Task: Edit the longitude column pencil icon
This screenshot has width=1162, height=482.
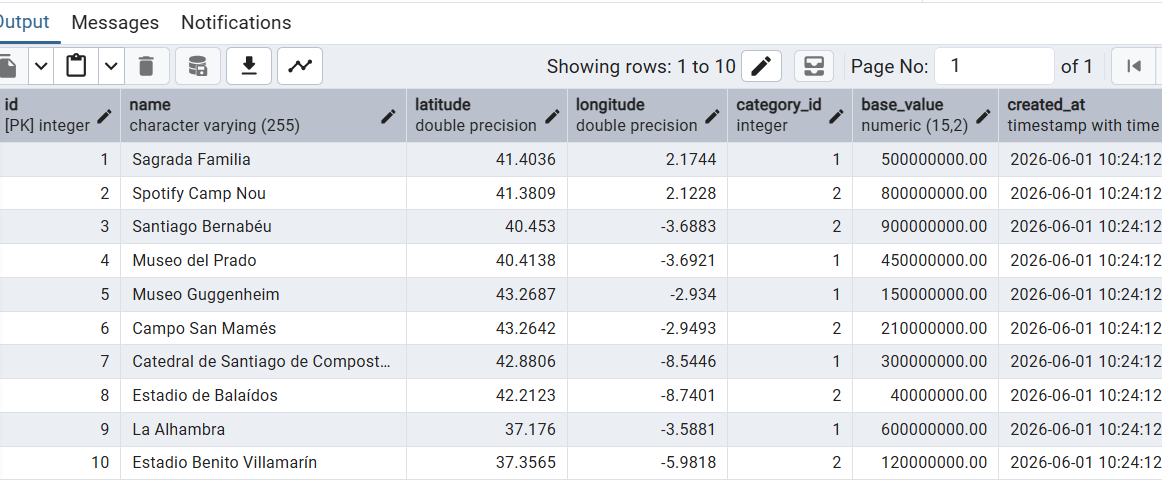Action: pyautogui.click(x=712, y=116)
